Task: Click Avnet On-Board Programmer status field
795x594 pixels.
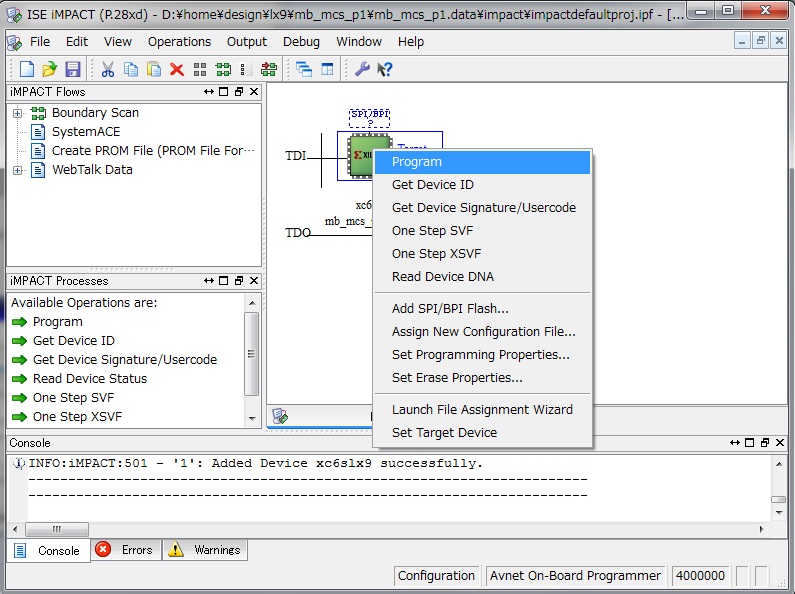Action: click(575, 576)
